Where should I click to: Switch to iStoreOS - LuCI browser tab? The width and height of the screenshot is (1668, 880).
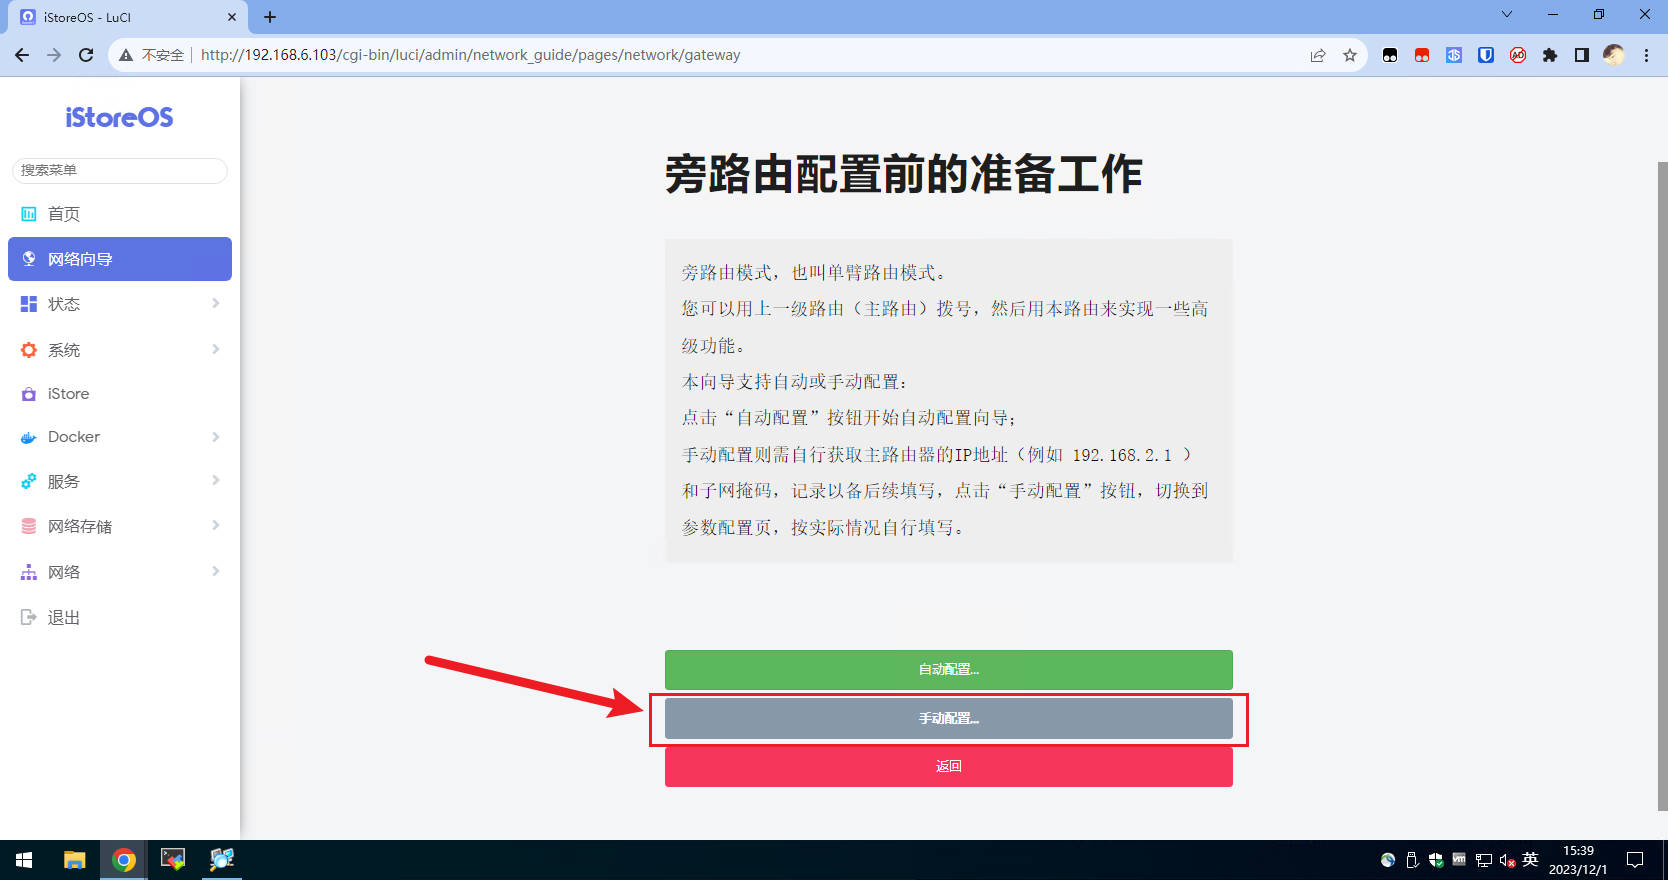coord(128,17)
